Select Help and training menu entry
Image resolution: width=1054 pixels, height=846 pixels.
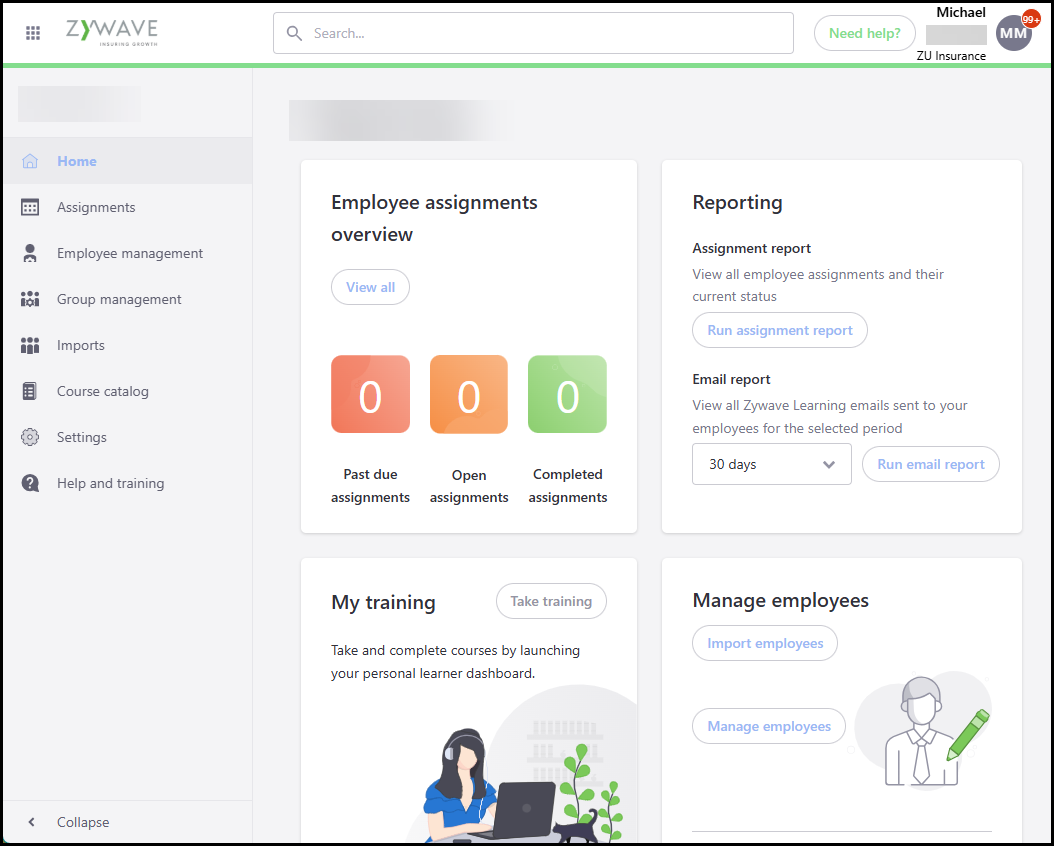110,483
